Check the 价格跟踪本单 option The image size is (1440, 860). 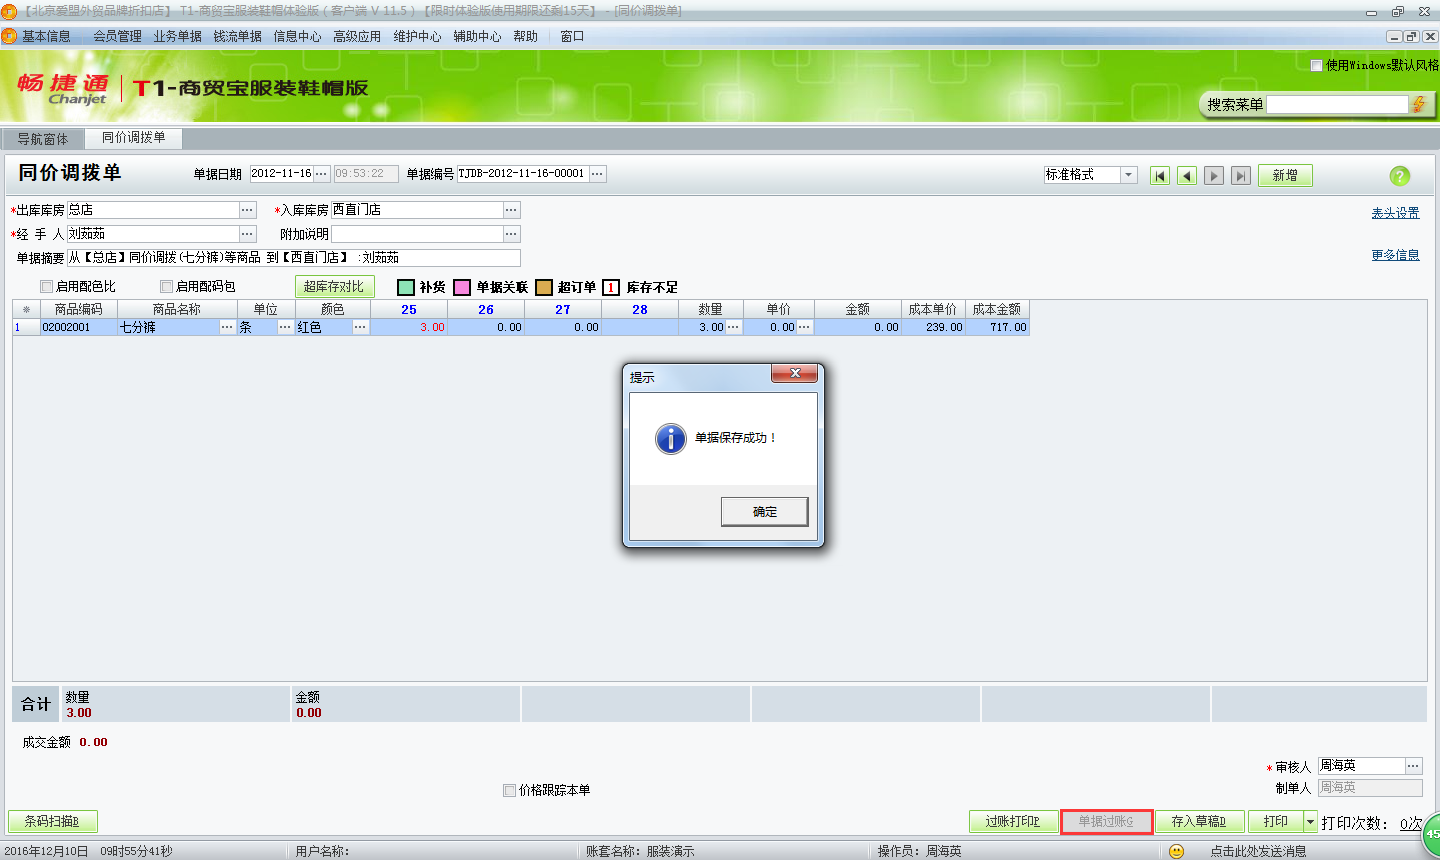coord(509,790)
